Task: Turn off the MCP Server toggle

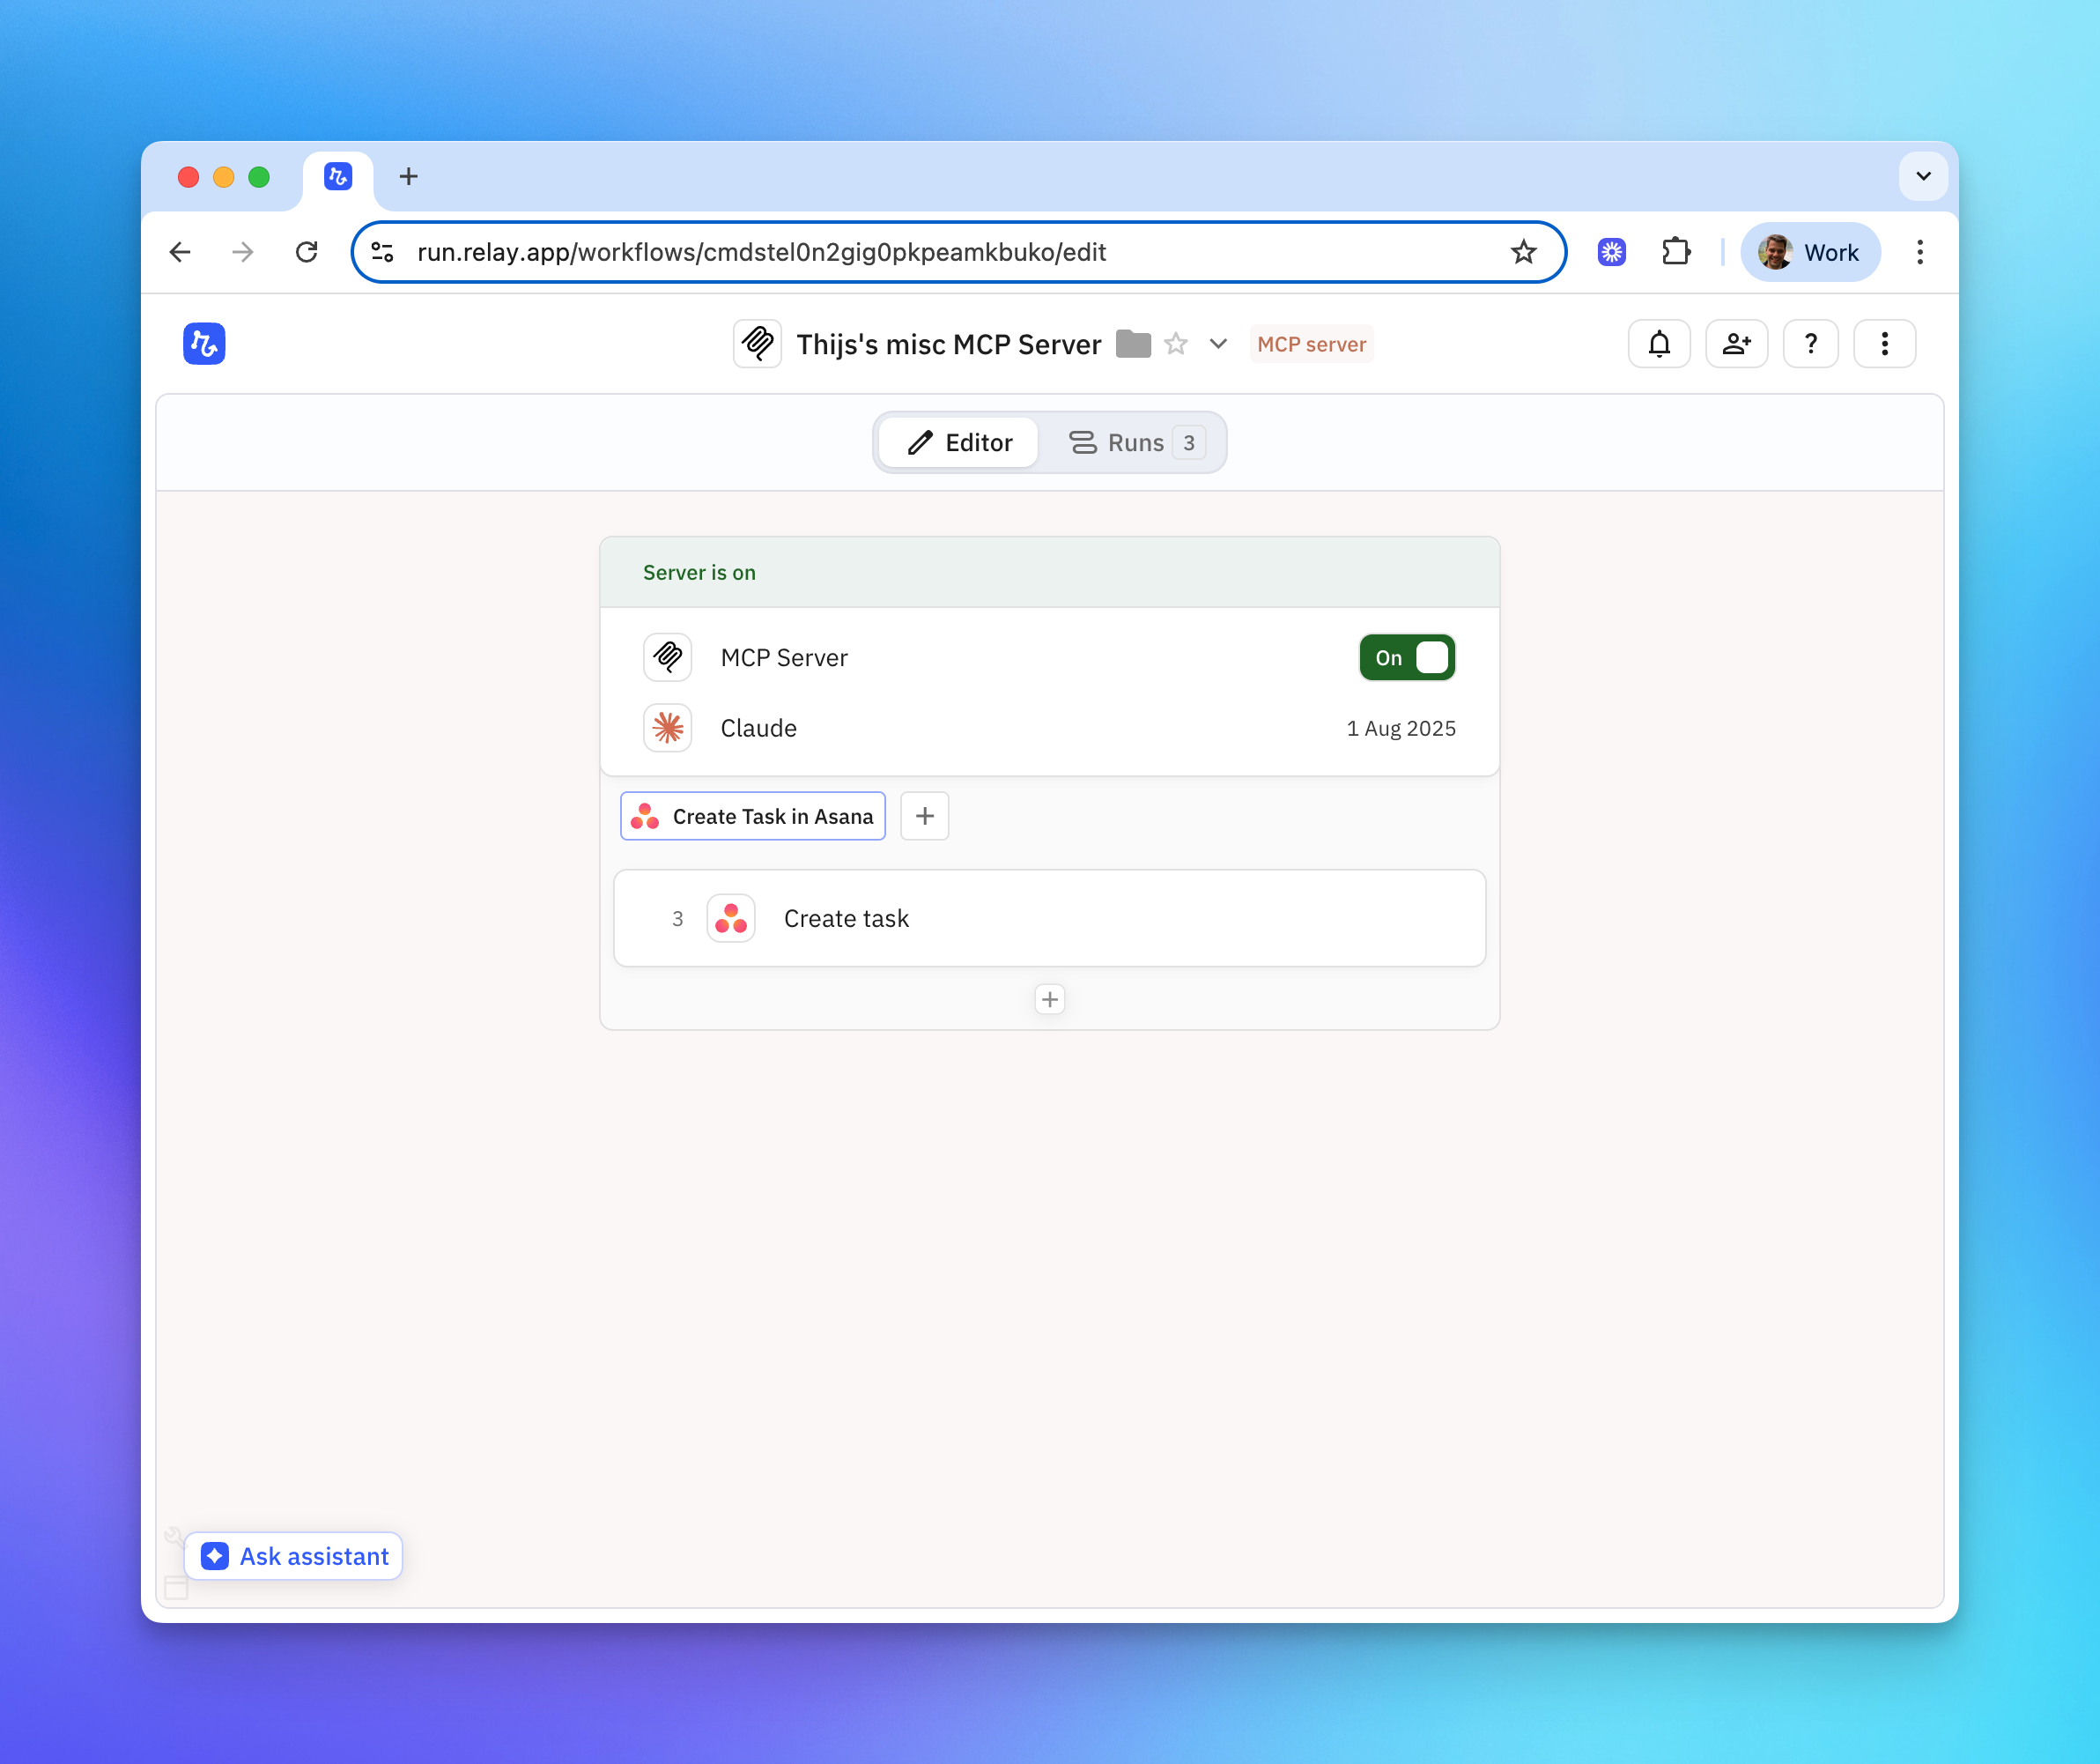Action: [x=1406, y=658]
